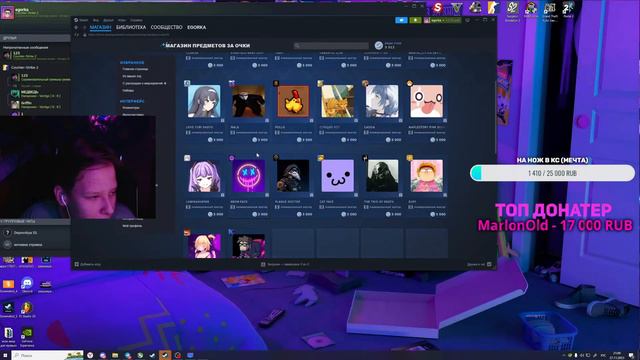Select the pixel chicken avatar item
Image resolution: width=640 pixels, height=360 pixels.
[293, 101]
